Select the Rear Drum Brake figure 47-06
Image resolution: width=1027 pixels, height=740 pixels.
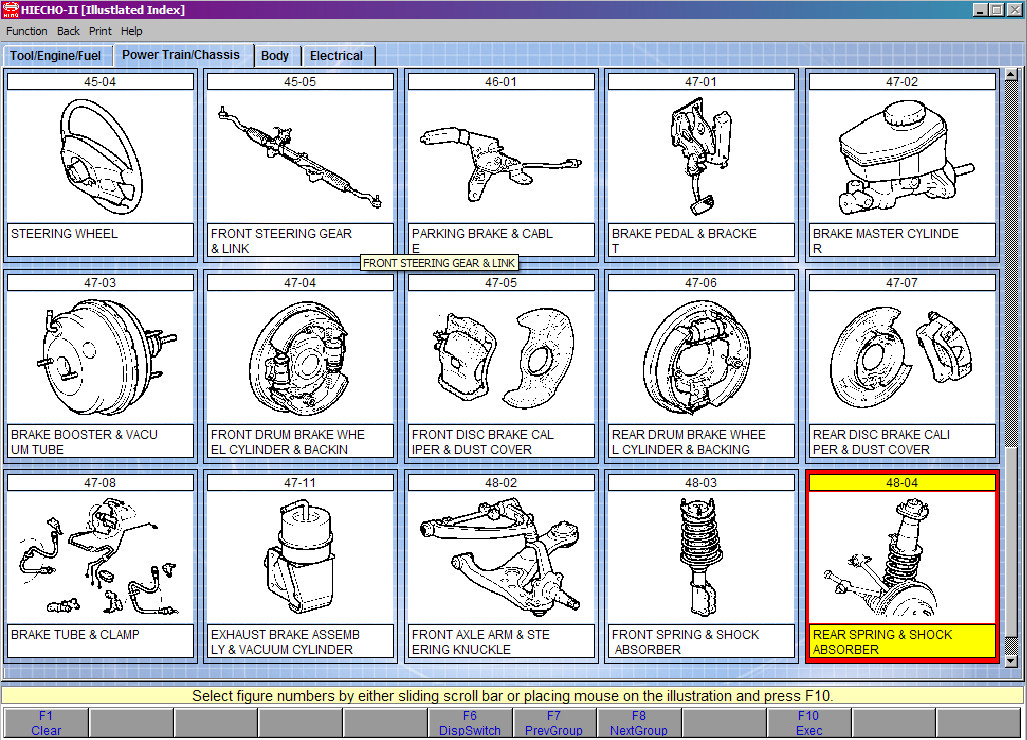[x=701, y=356]
